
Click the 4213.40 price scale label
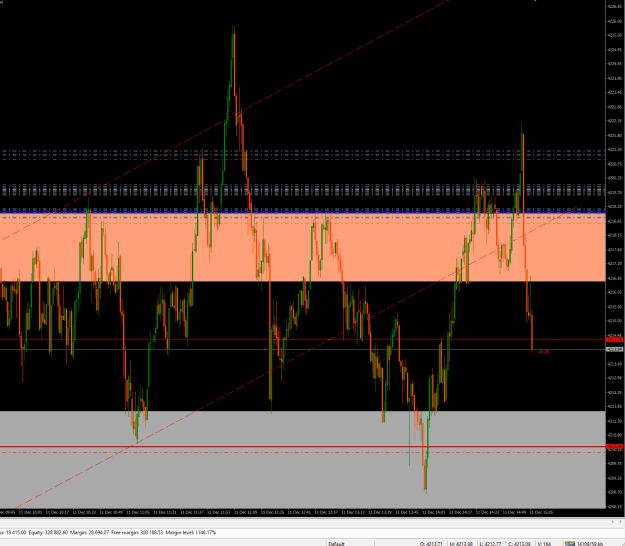click(614, 363)
